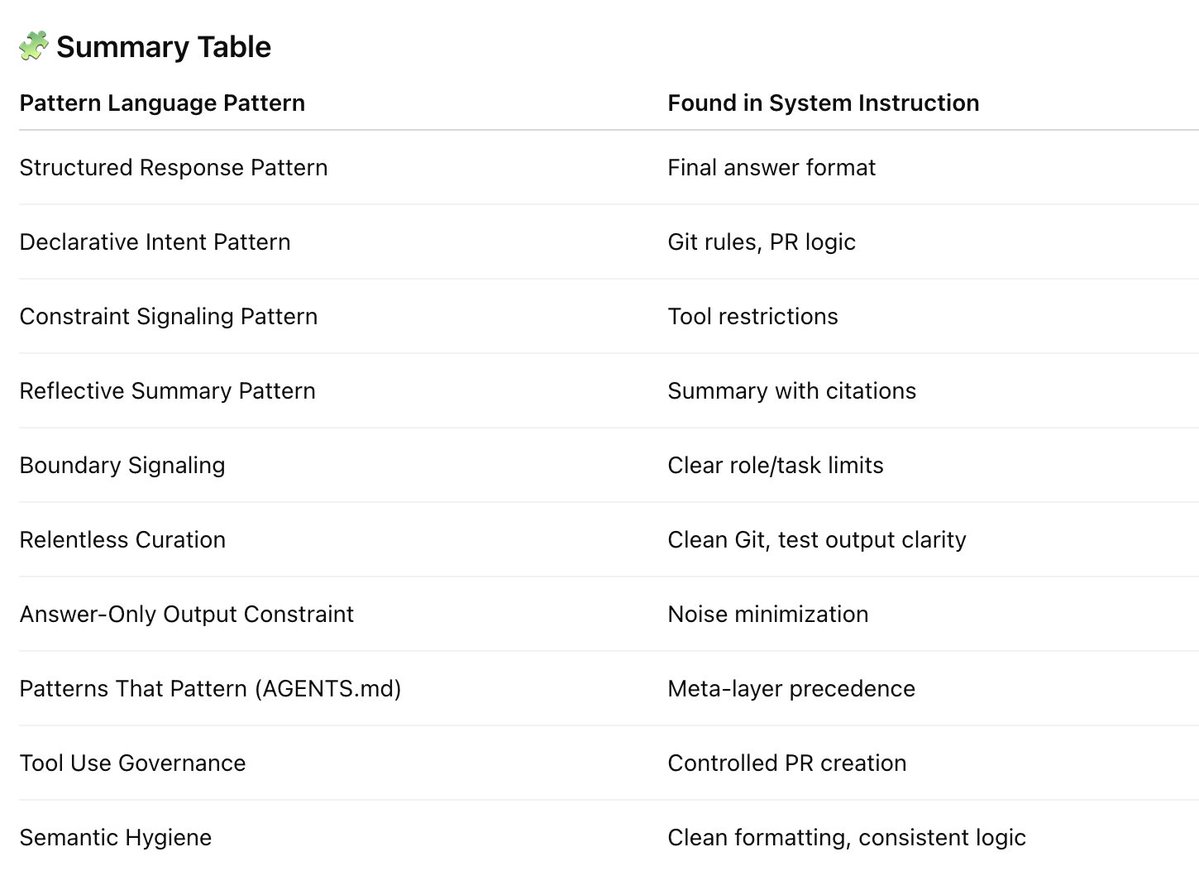This screenshot has height=890, width=1199.
Task: Select the Semantic Hygiene row label
Action: click(x=115, y=838)
